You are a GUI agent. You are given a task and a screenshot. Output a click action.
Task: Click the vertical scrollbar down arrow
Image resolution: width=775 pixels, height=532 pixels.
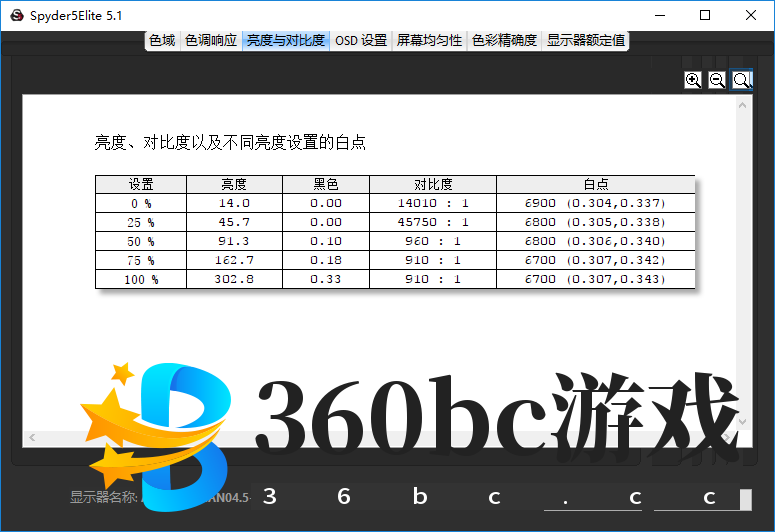pos(743,422)
